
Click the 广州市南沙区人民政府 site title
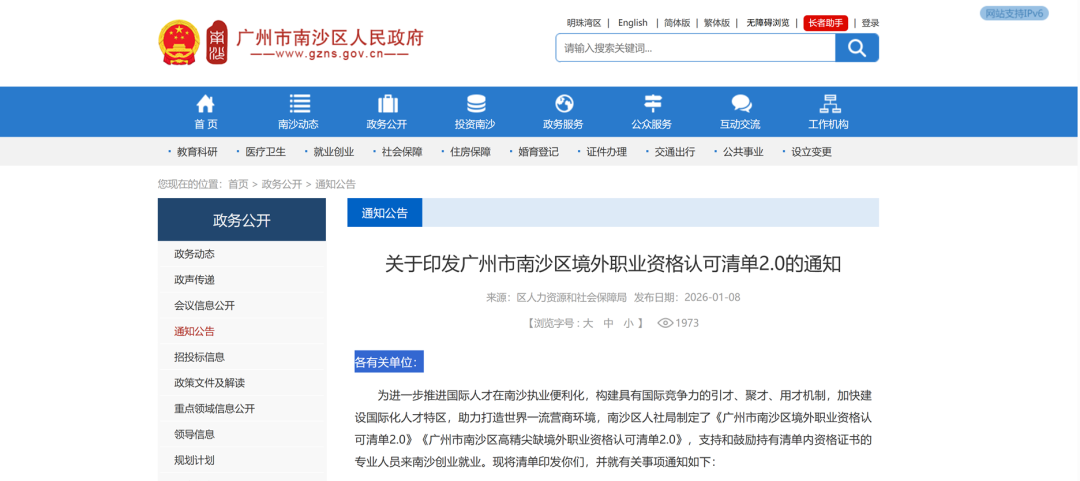[x=330, y=37]
